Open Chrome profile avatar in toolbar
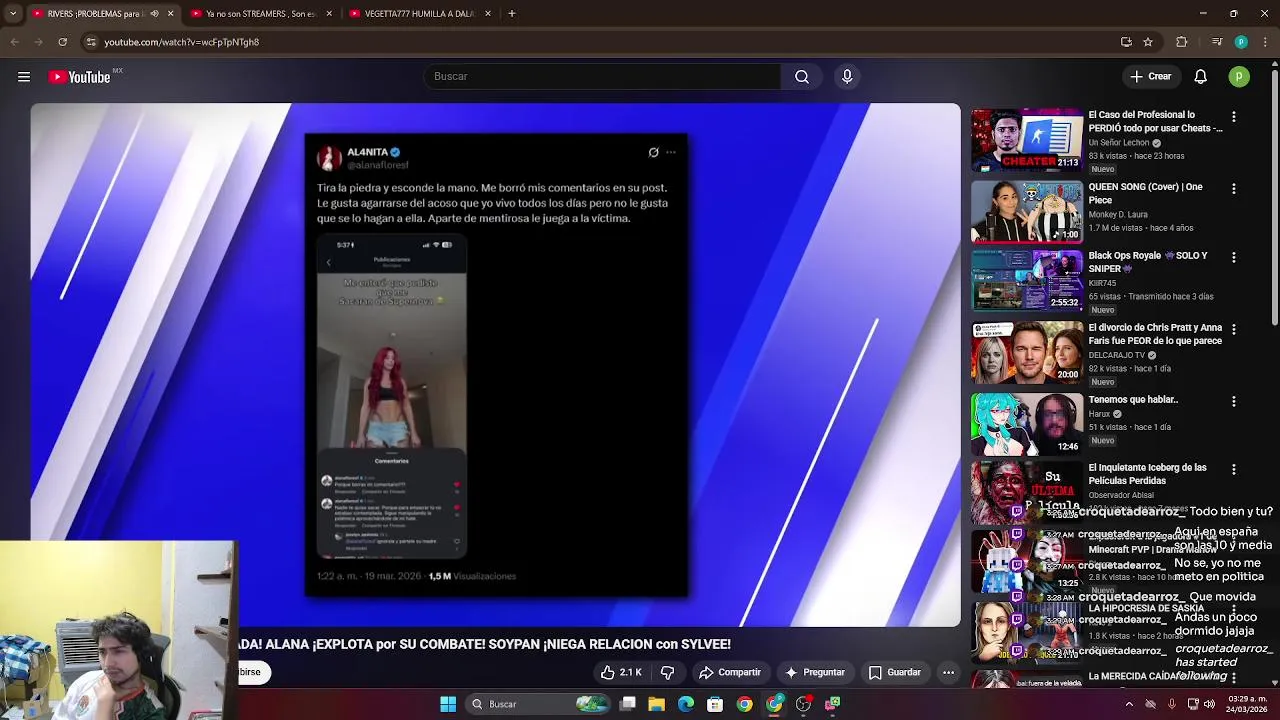 coord(1241,42)
